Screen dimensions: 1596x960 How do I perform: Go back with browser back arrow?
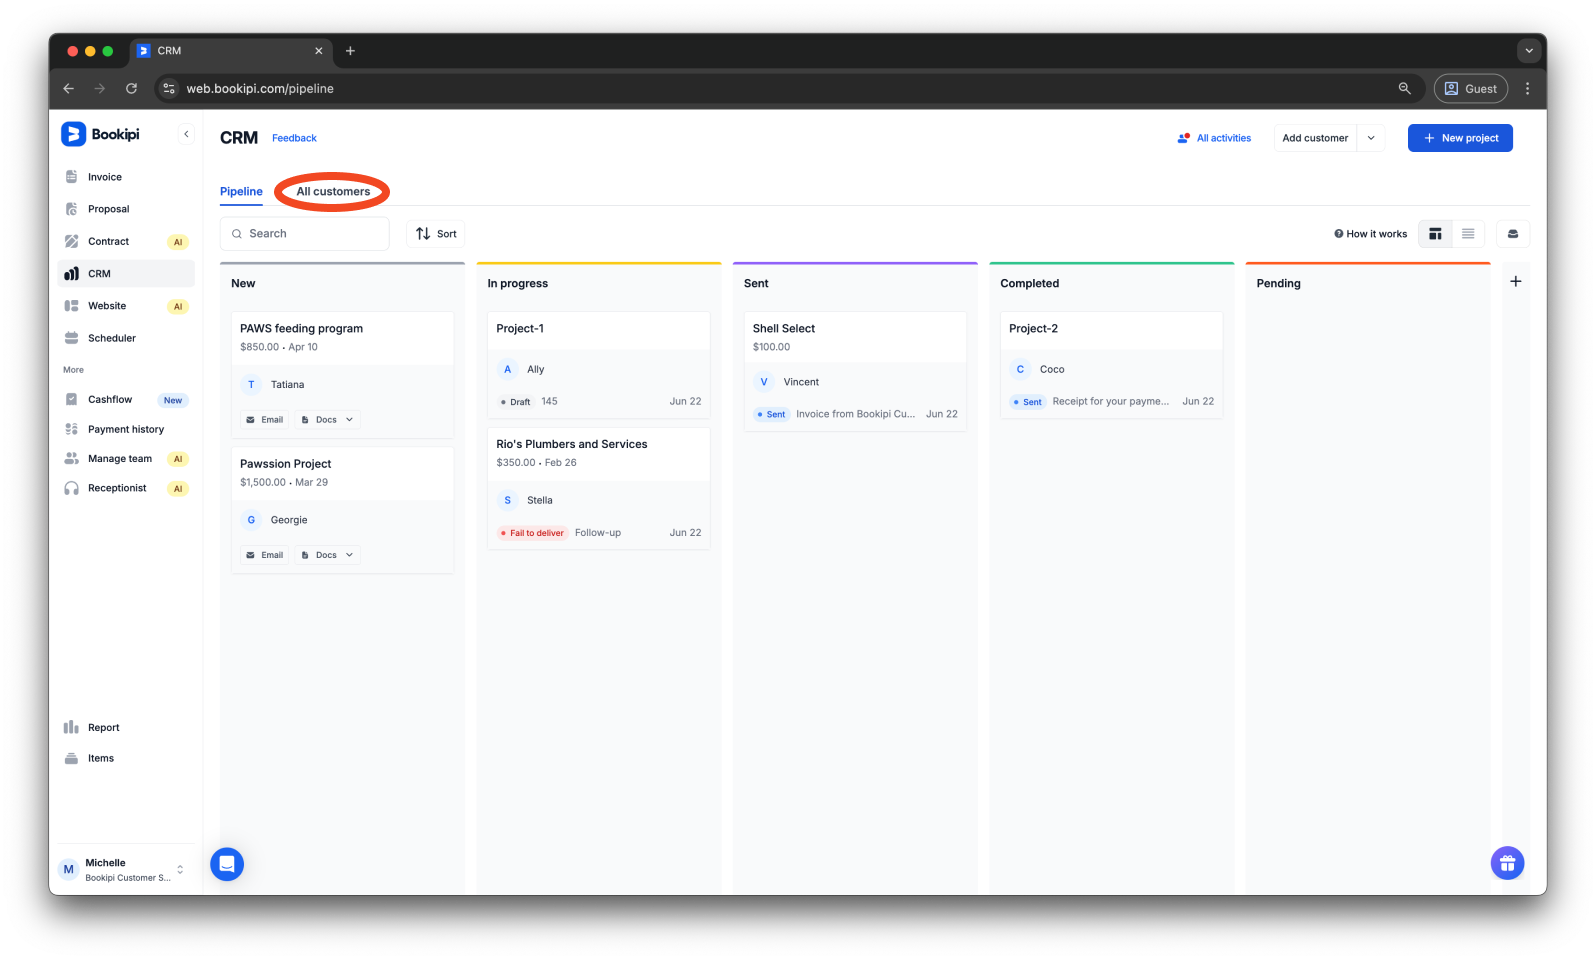click(69, 89)
